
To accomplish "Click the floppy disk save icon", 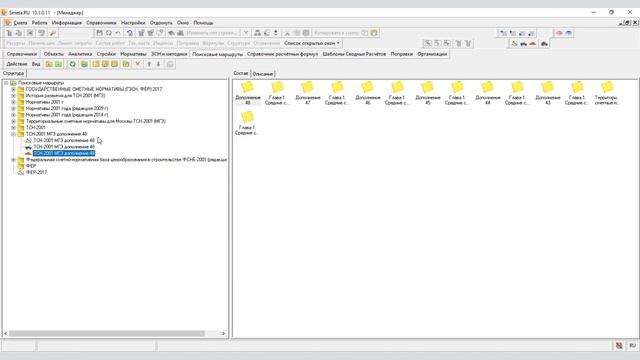I will (x=100, y=33).
